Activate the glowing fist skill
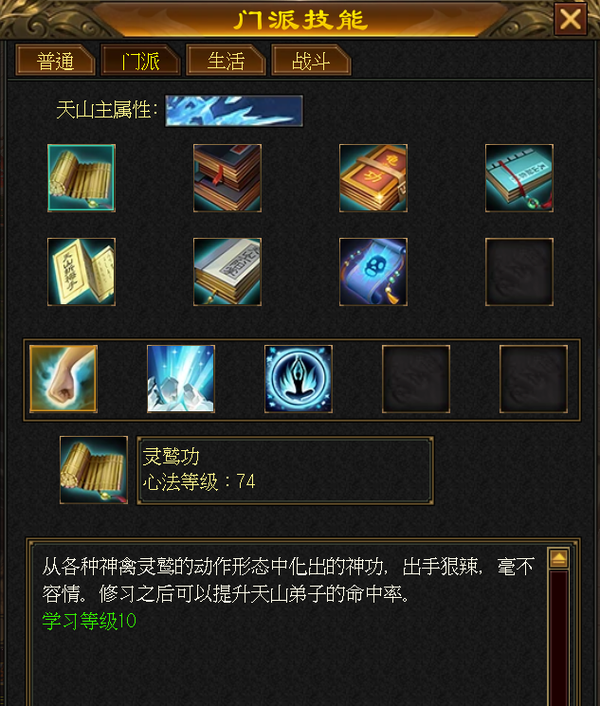 (63, 379)
